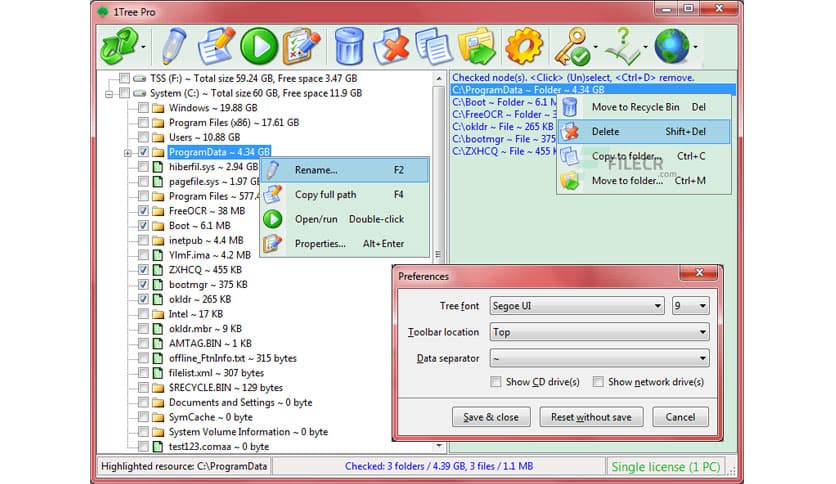Open the Toolbar location dropdown
The image size is (836, 484).
(x=599, y=332)
